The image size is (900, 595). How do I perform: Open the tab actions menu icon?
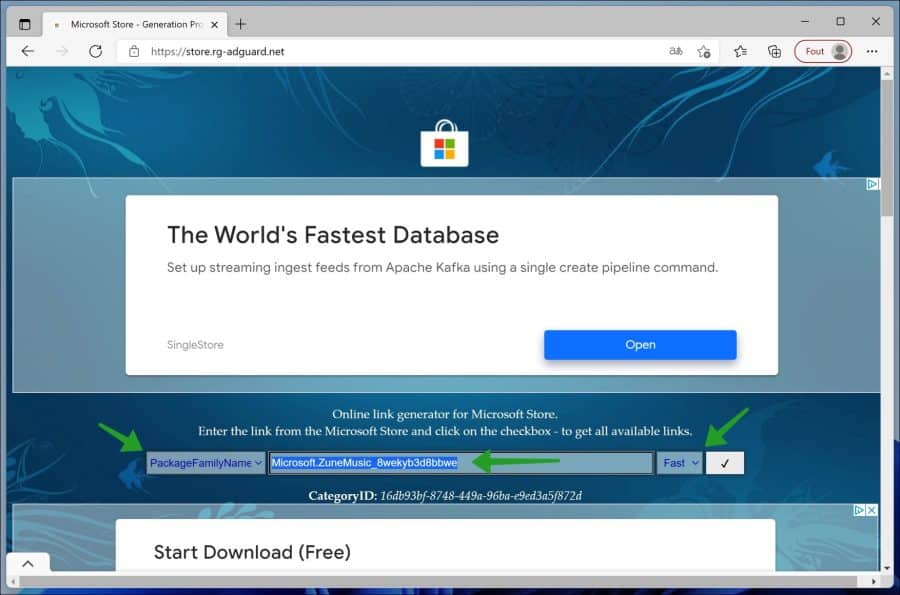[25, 24]
